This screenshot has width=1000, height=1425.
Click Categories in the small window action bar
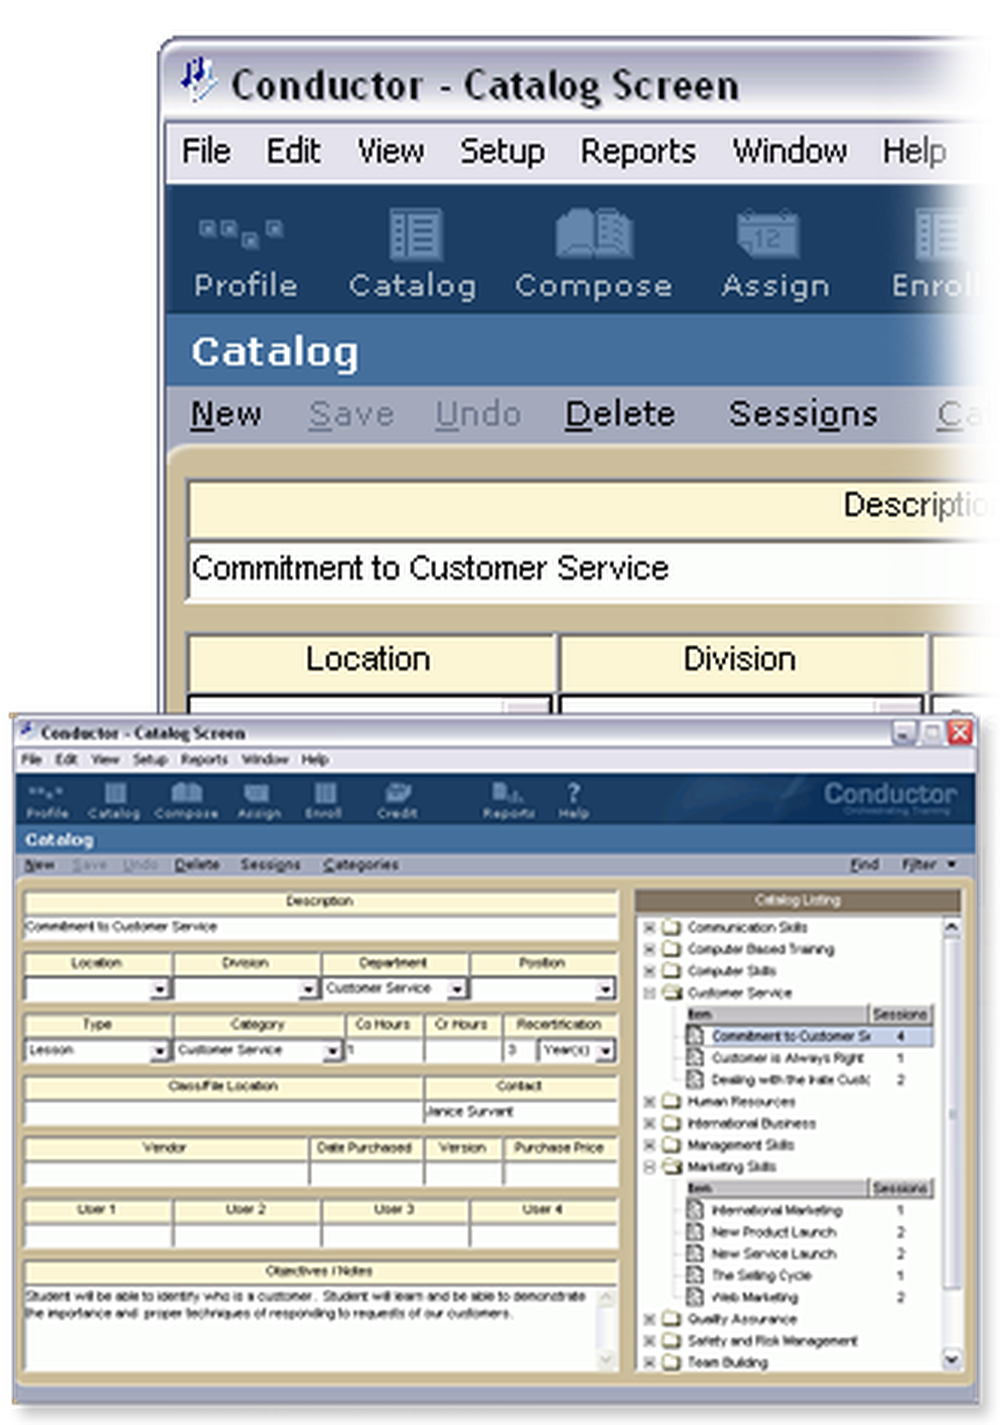pyautogui.click(x=361, y=864)
